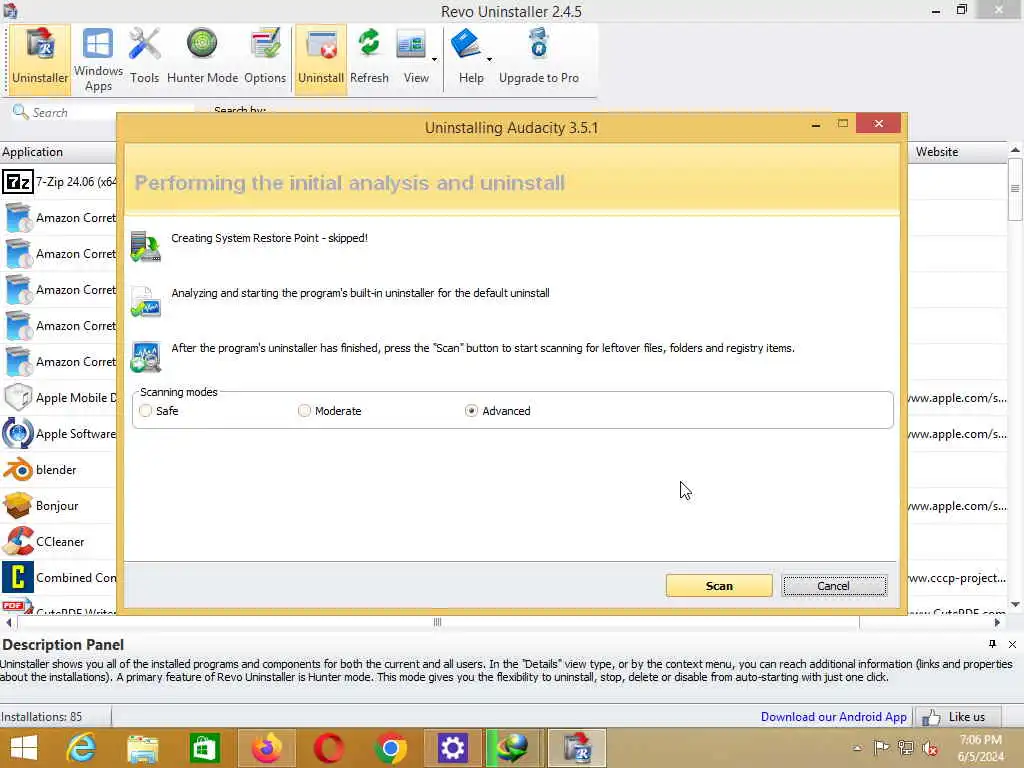Open the Uninstaller toolbar section
The height and width of the screenshot is (768, 1024).
40,59
